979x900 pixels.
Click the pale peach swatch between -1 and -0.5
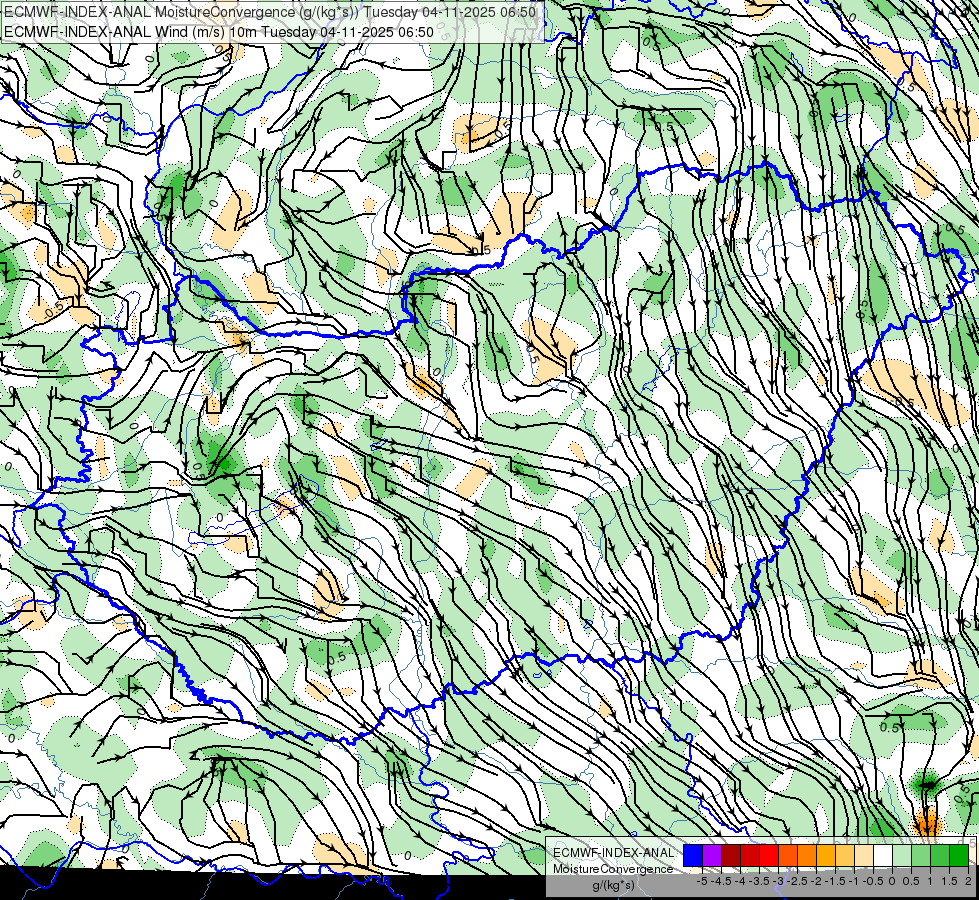click(864, 856)
